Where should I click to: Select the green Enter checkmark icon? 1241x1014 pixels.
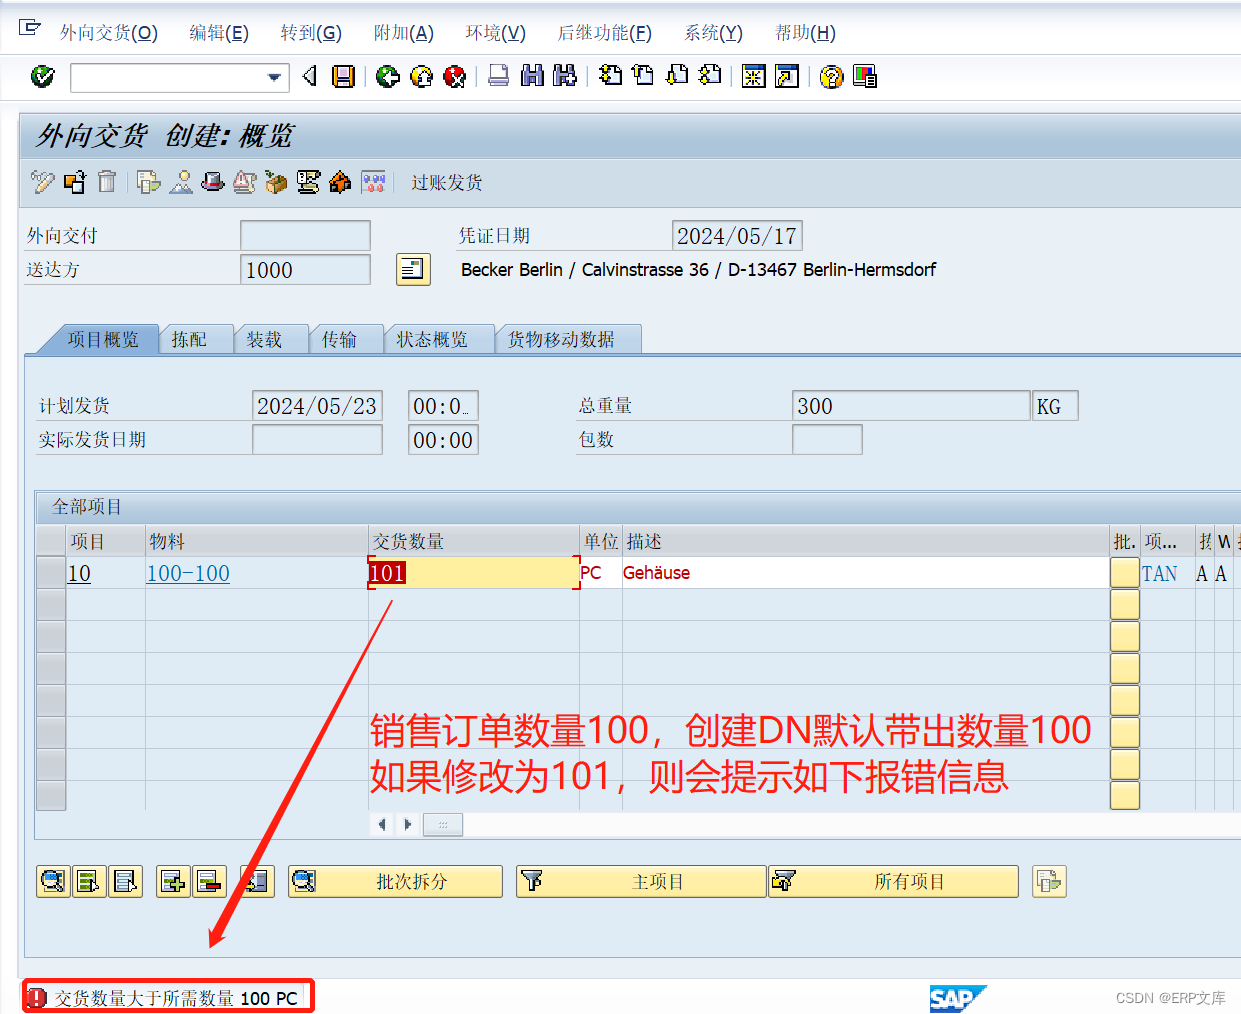[40, 77]
